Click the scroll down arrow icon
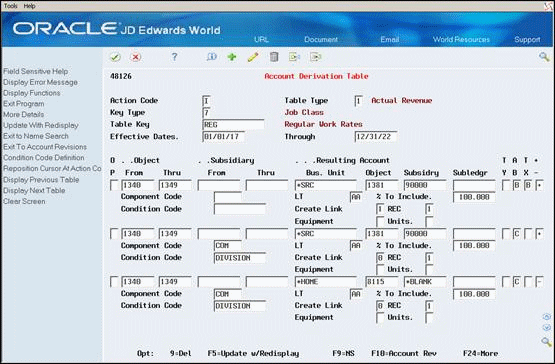The image size is (555, 364). 547,328
